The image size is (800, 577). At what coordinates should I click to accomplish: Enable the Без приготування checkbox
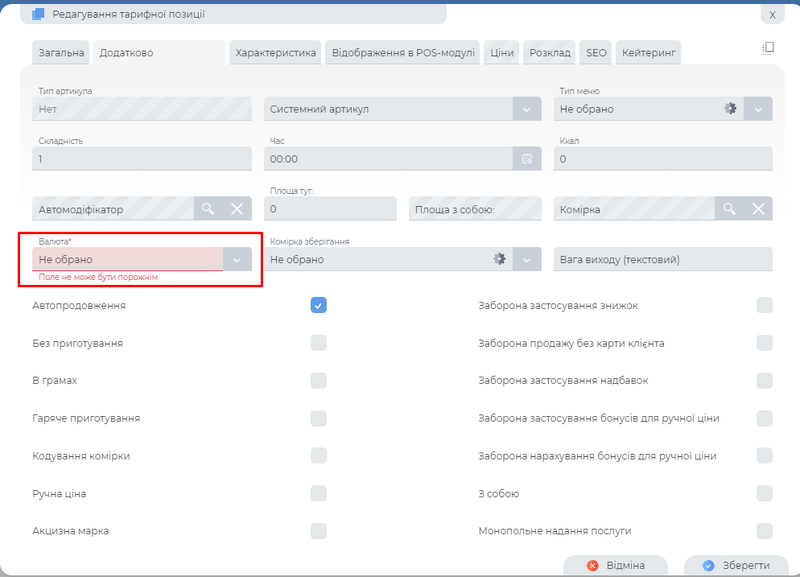point(318,343)
